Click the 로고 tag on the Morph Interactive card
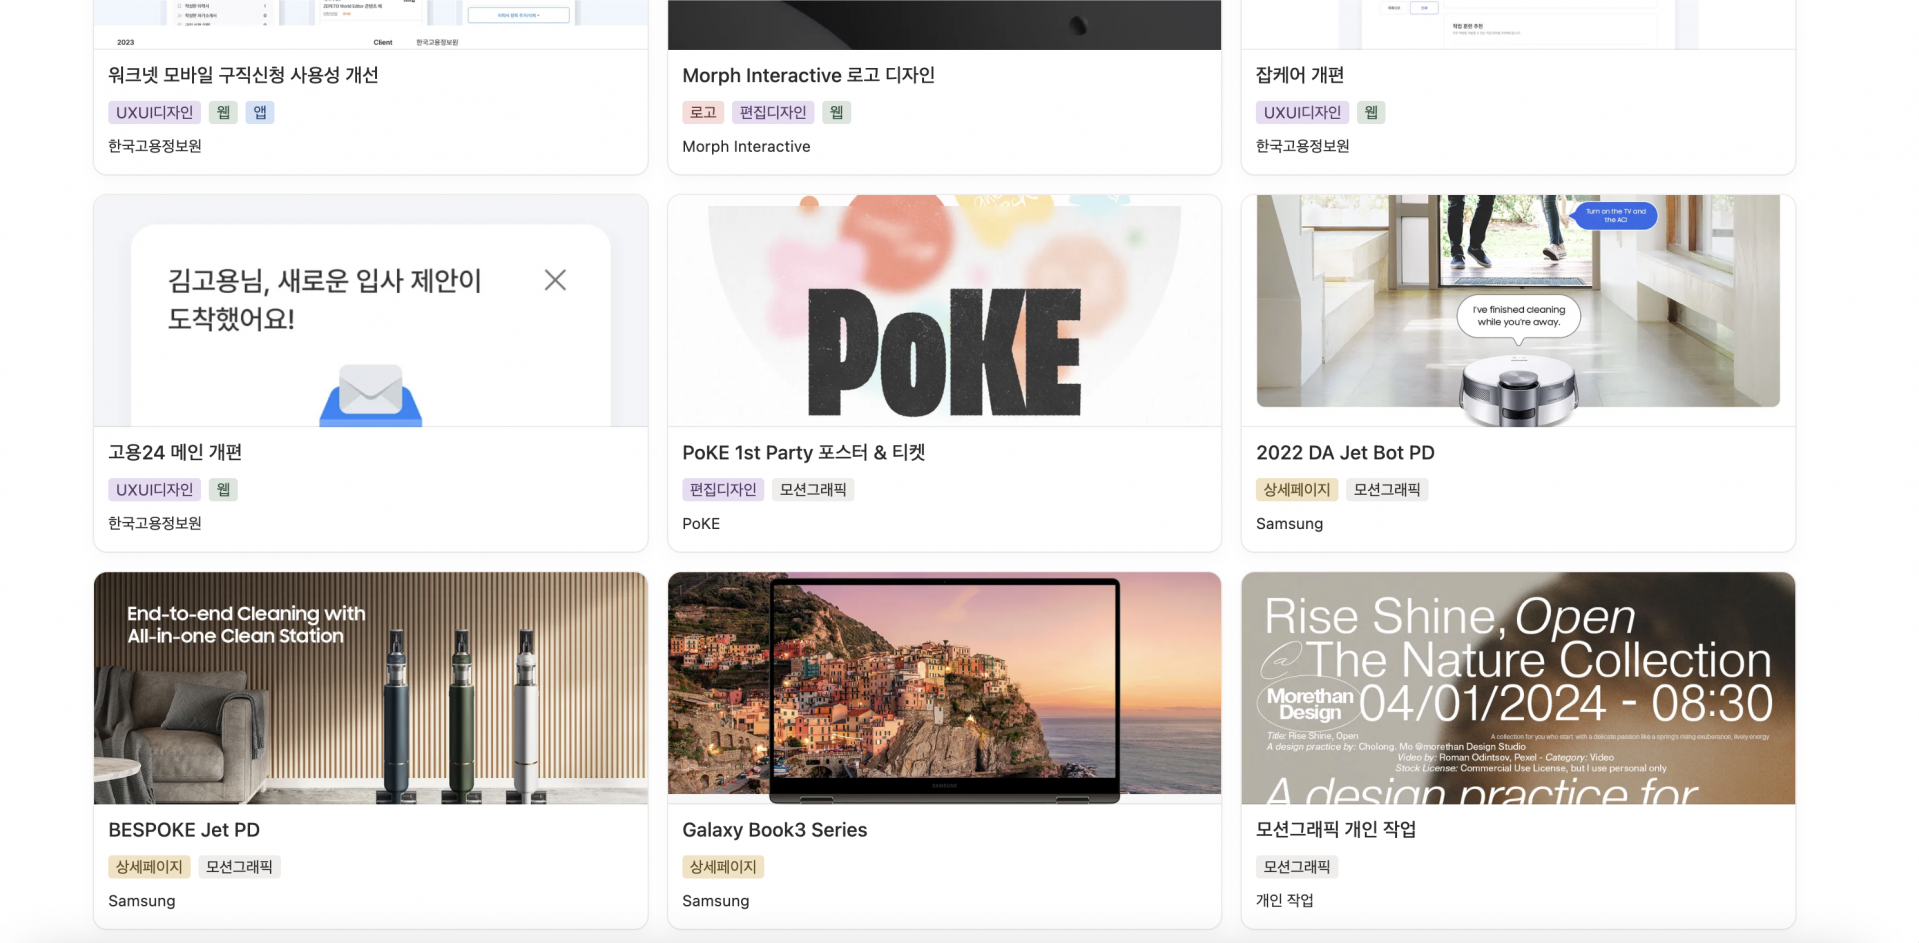This screenshot has height=943, width=1919. click(x=703, y=112)
